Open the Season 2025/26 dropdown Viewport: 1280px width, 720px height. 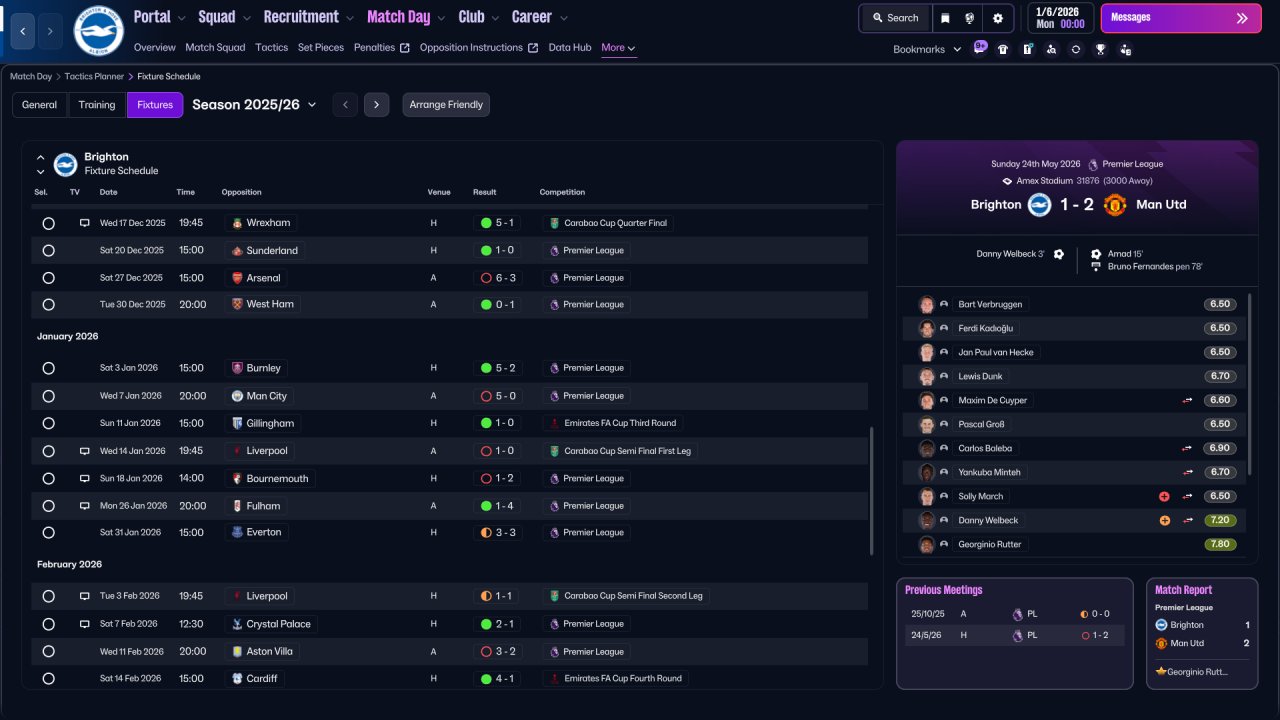[254, 105]
